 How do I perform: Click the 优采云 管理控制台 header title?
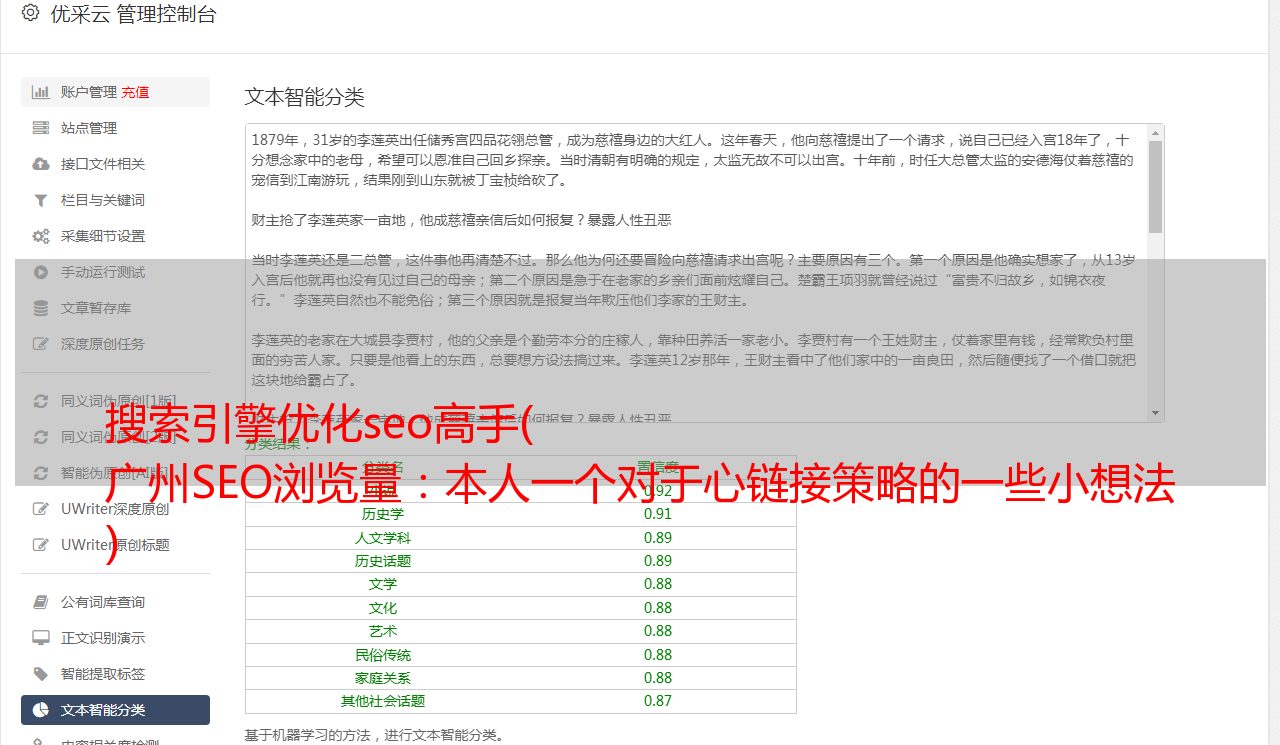pyautogui.click(x=133, y=14)
